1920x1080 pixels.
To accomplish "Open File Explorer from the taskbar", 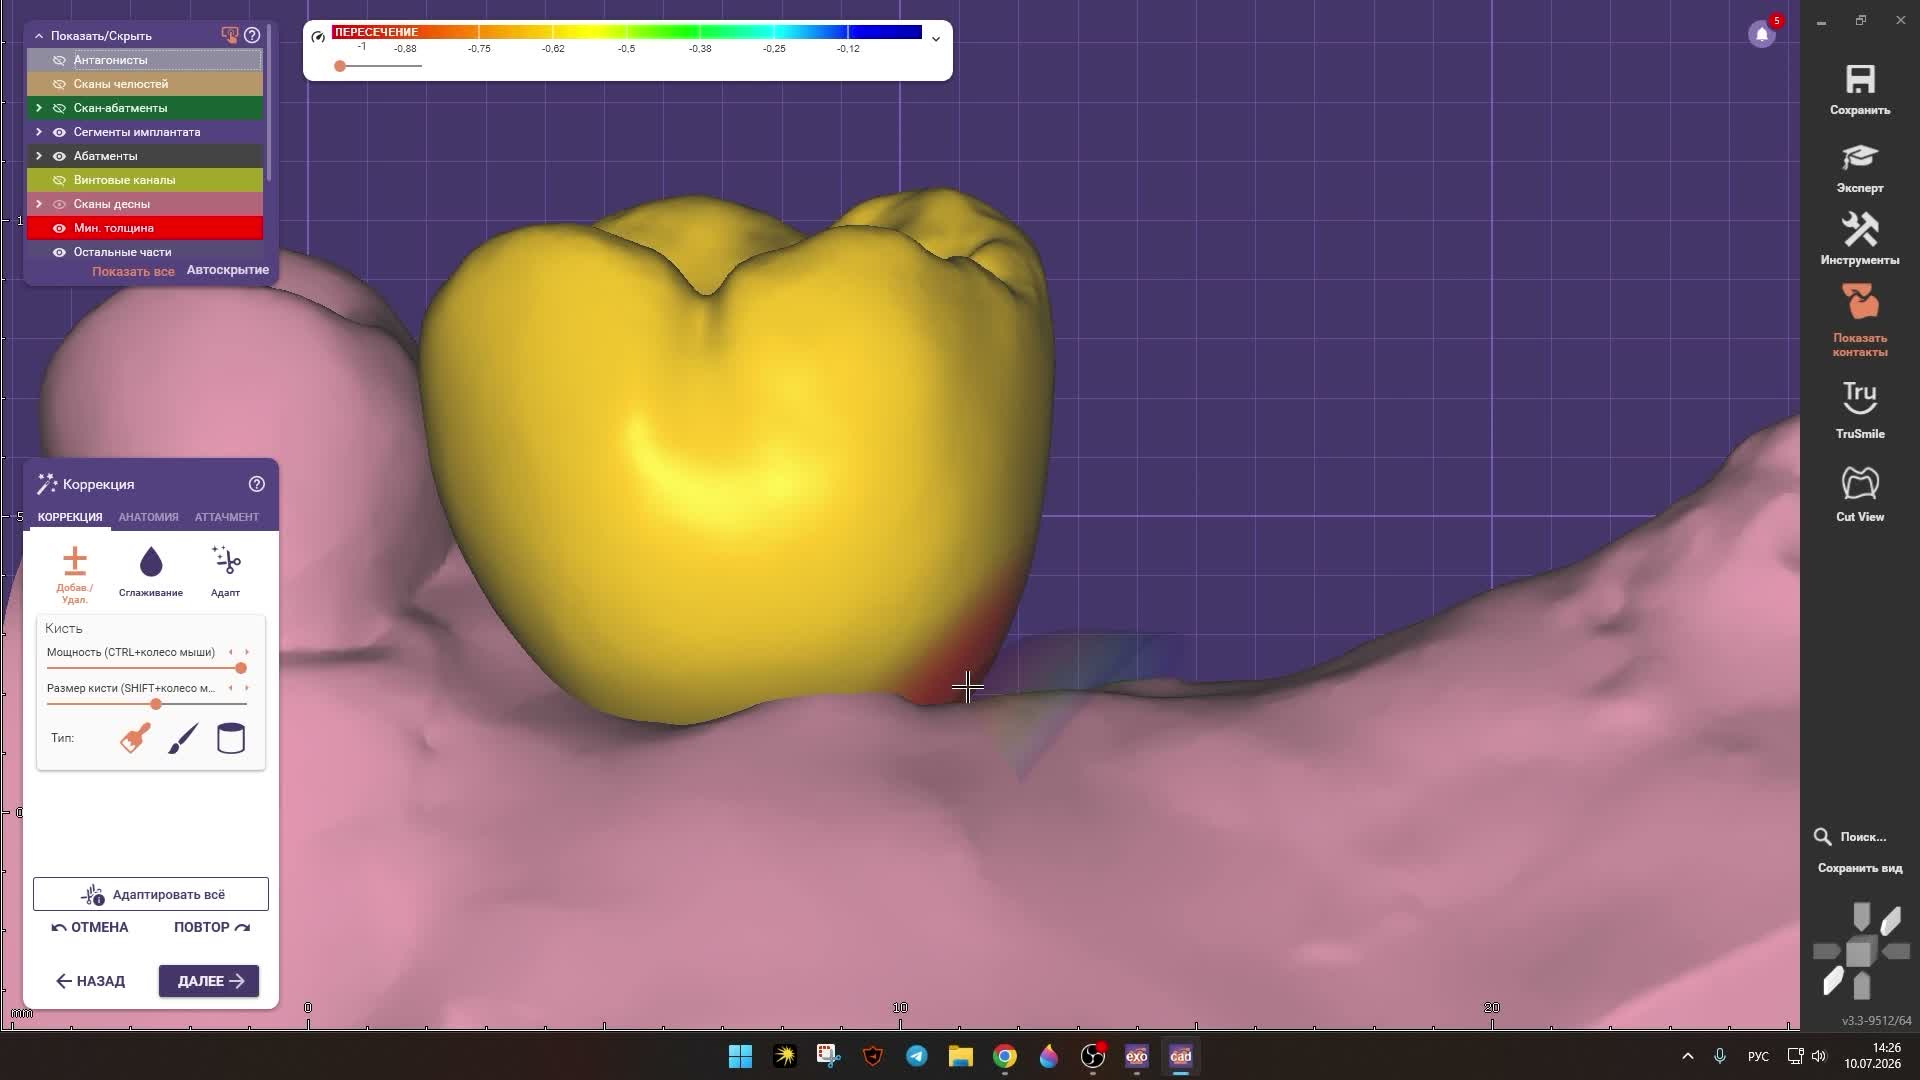I will point(961,1056).
